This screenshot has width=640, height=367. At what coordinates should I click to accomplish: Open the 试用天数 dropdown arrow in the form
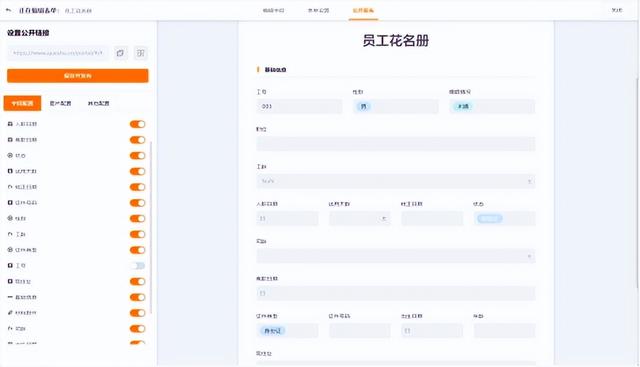tap(384, 219)
